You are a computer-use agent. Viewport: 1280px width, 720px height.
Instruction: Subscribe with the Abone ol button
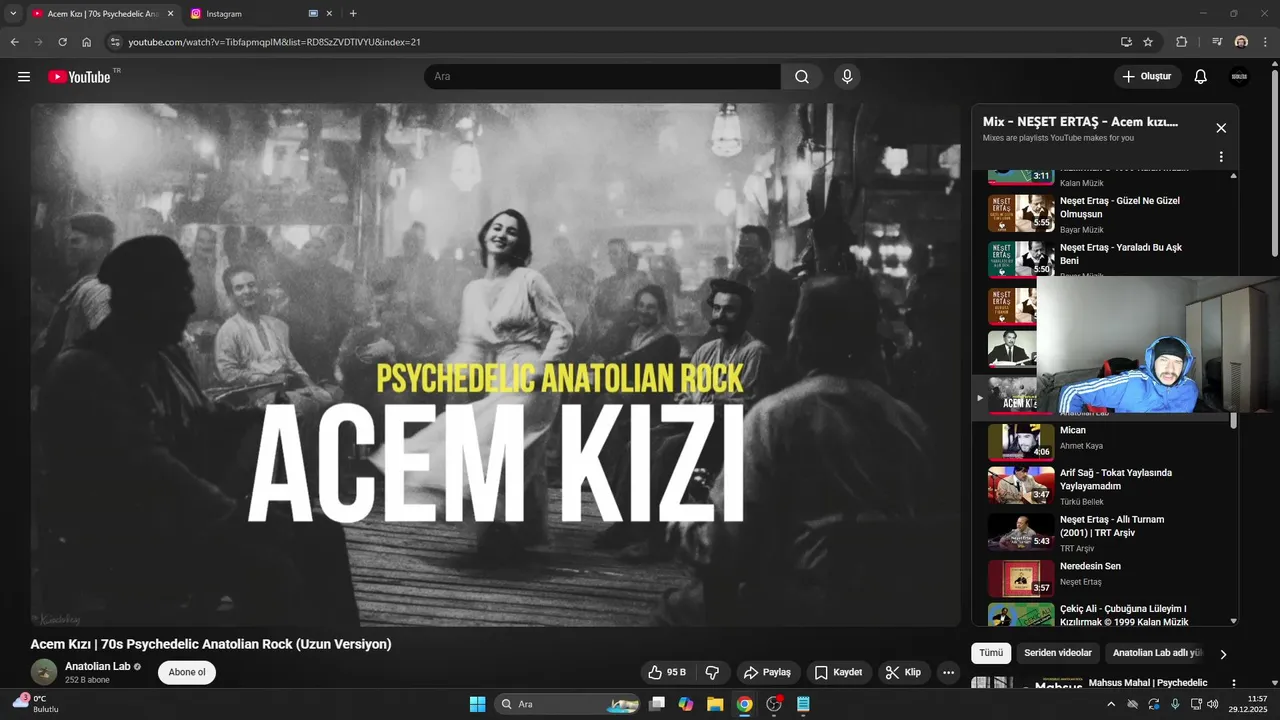pos(187,672)
